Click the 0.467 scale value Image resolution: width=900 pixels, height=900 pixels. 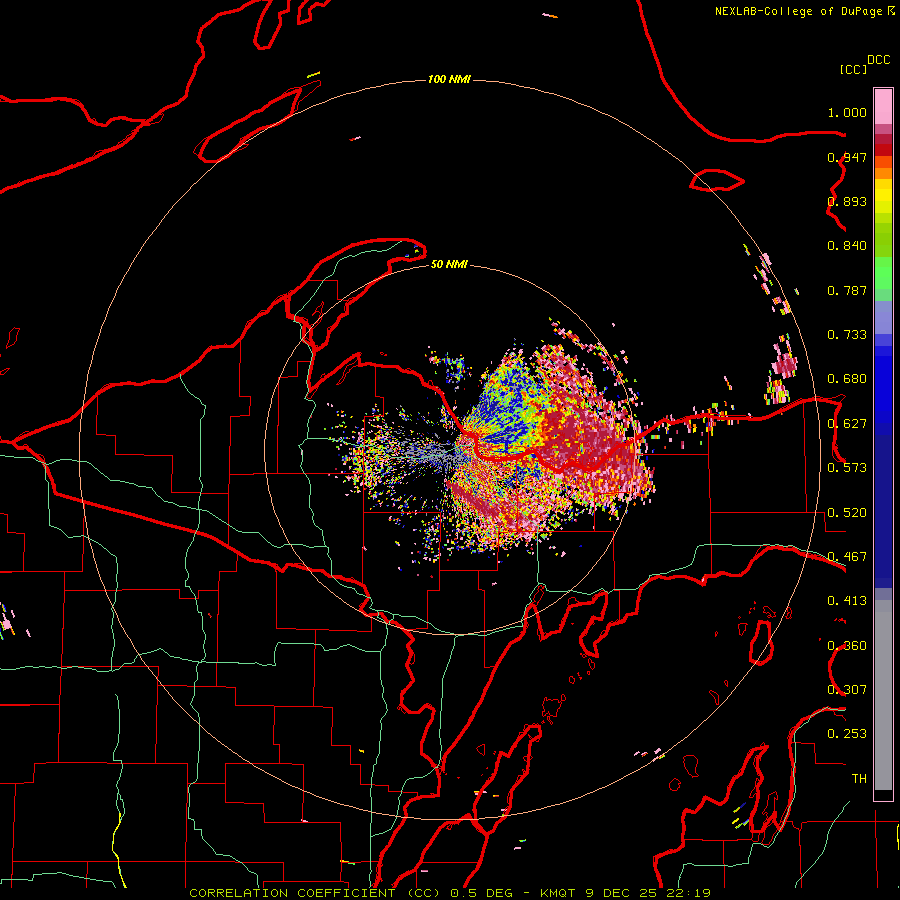tap(847, 557)
